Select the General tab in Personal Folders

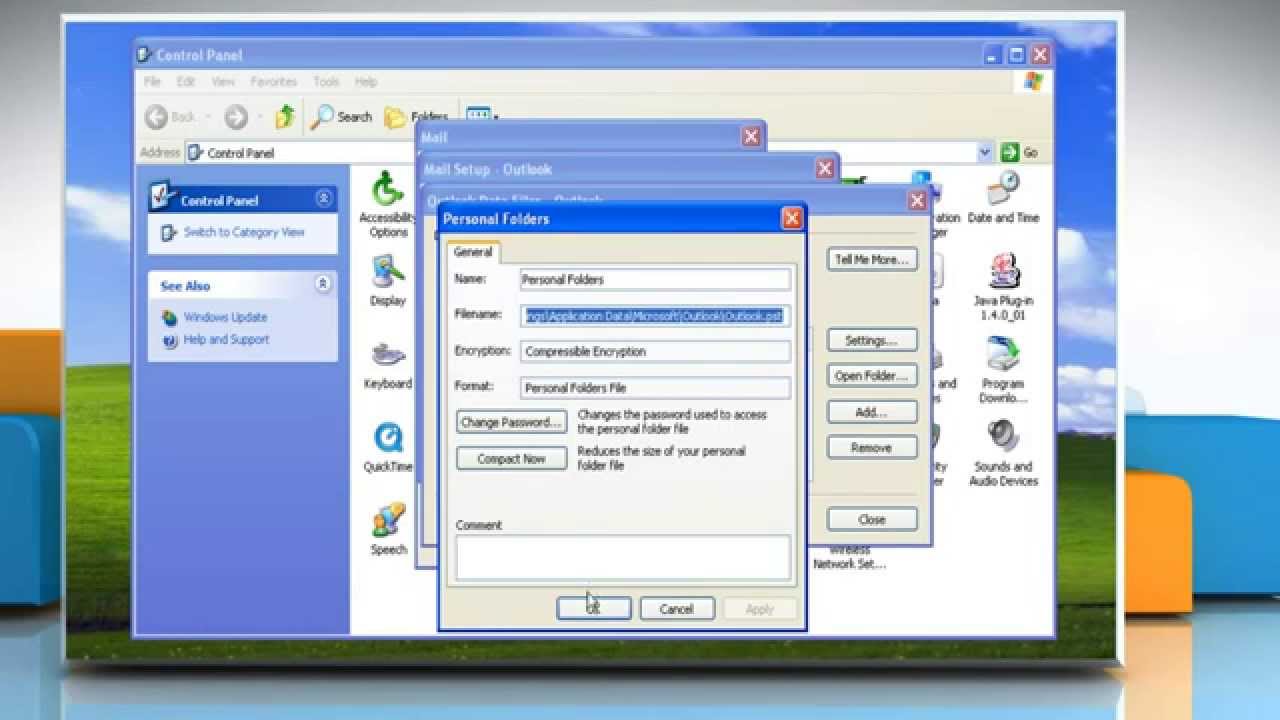tap(473, 252)
